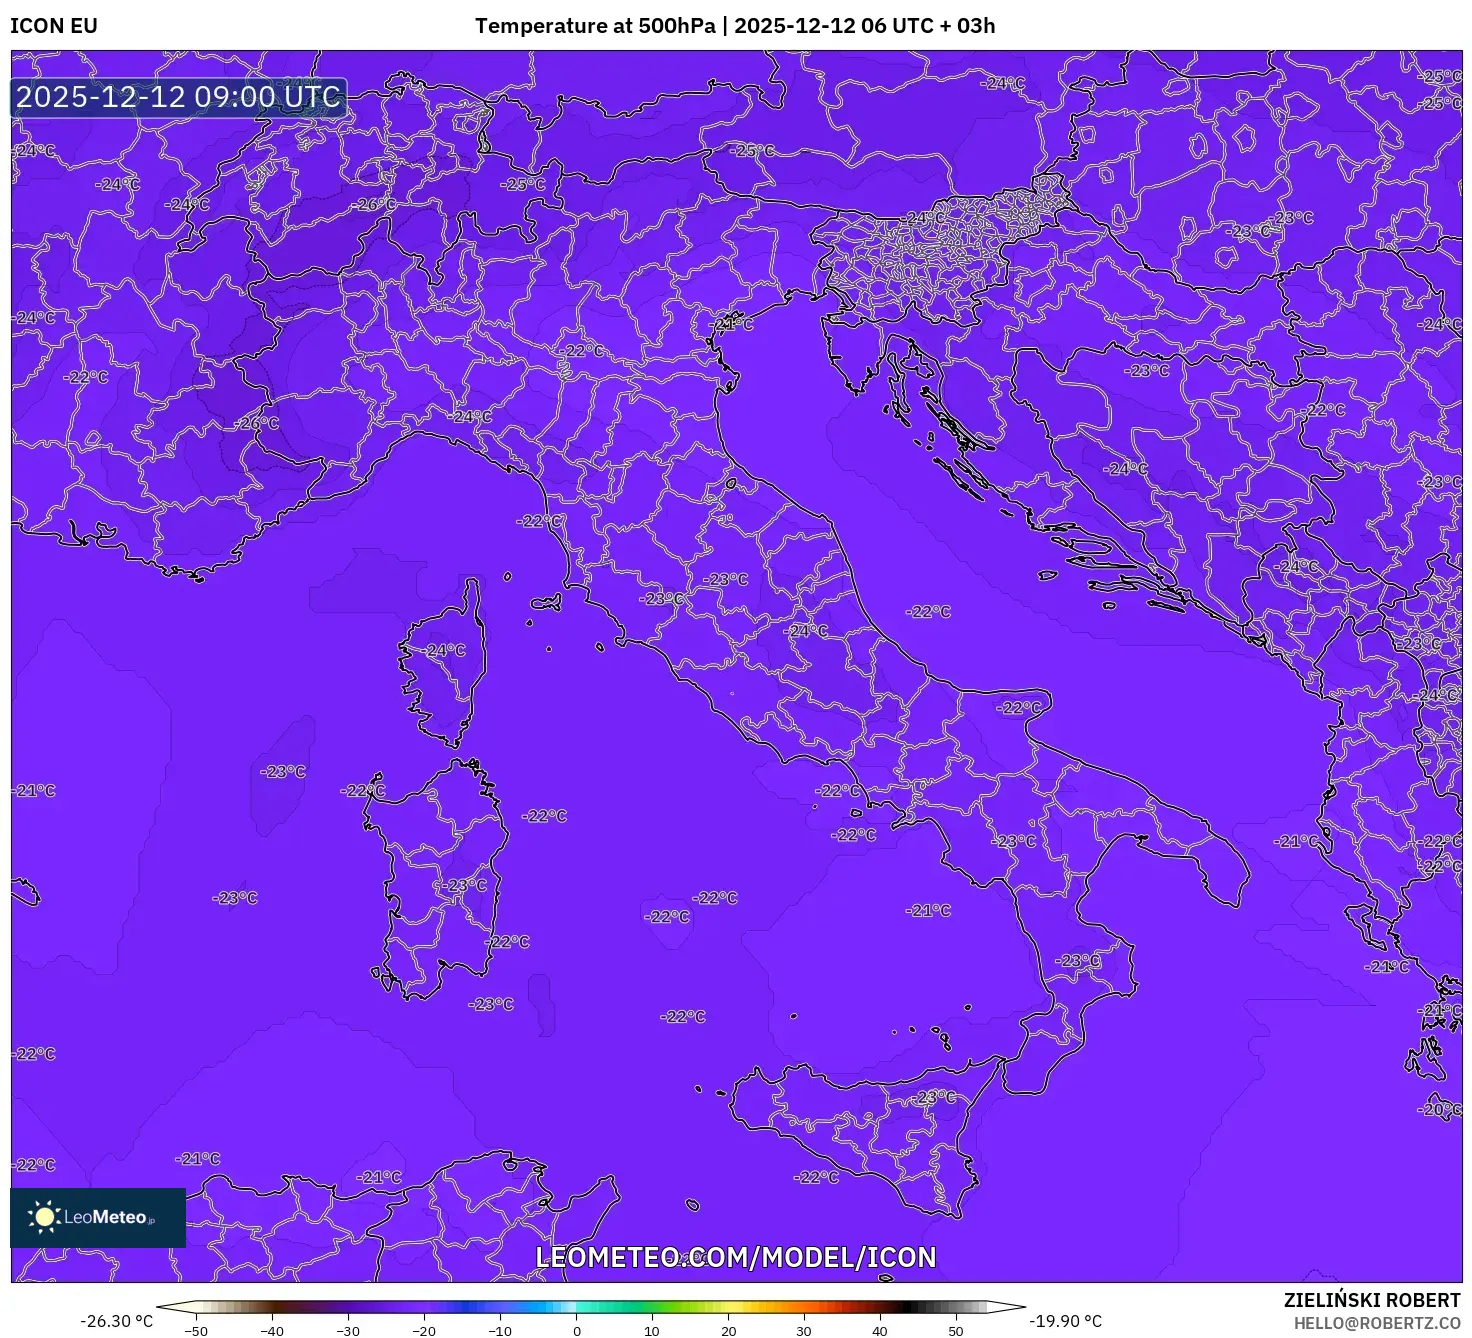Viewport: 1472px width, 1338px height.
Task: Expand the map title header
Action: [736, 26]
